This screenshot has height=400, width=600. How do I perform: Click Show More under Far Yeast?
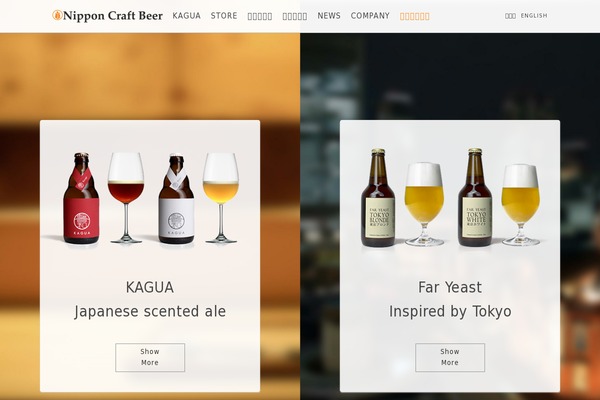(x=450, y=357)
